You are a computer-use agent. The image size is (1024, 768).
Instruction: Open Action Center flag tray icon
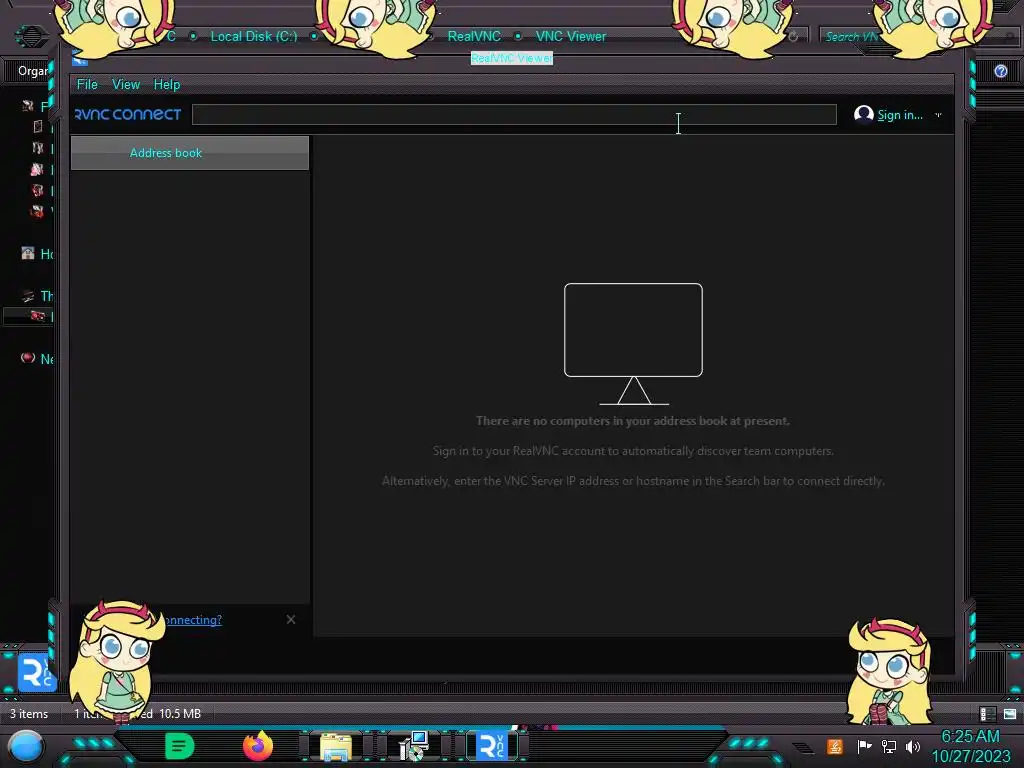(864, 746)
